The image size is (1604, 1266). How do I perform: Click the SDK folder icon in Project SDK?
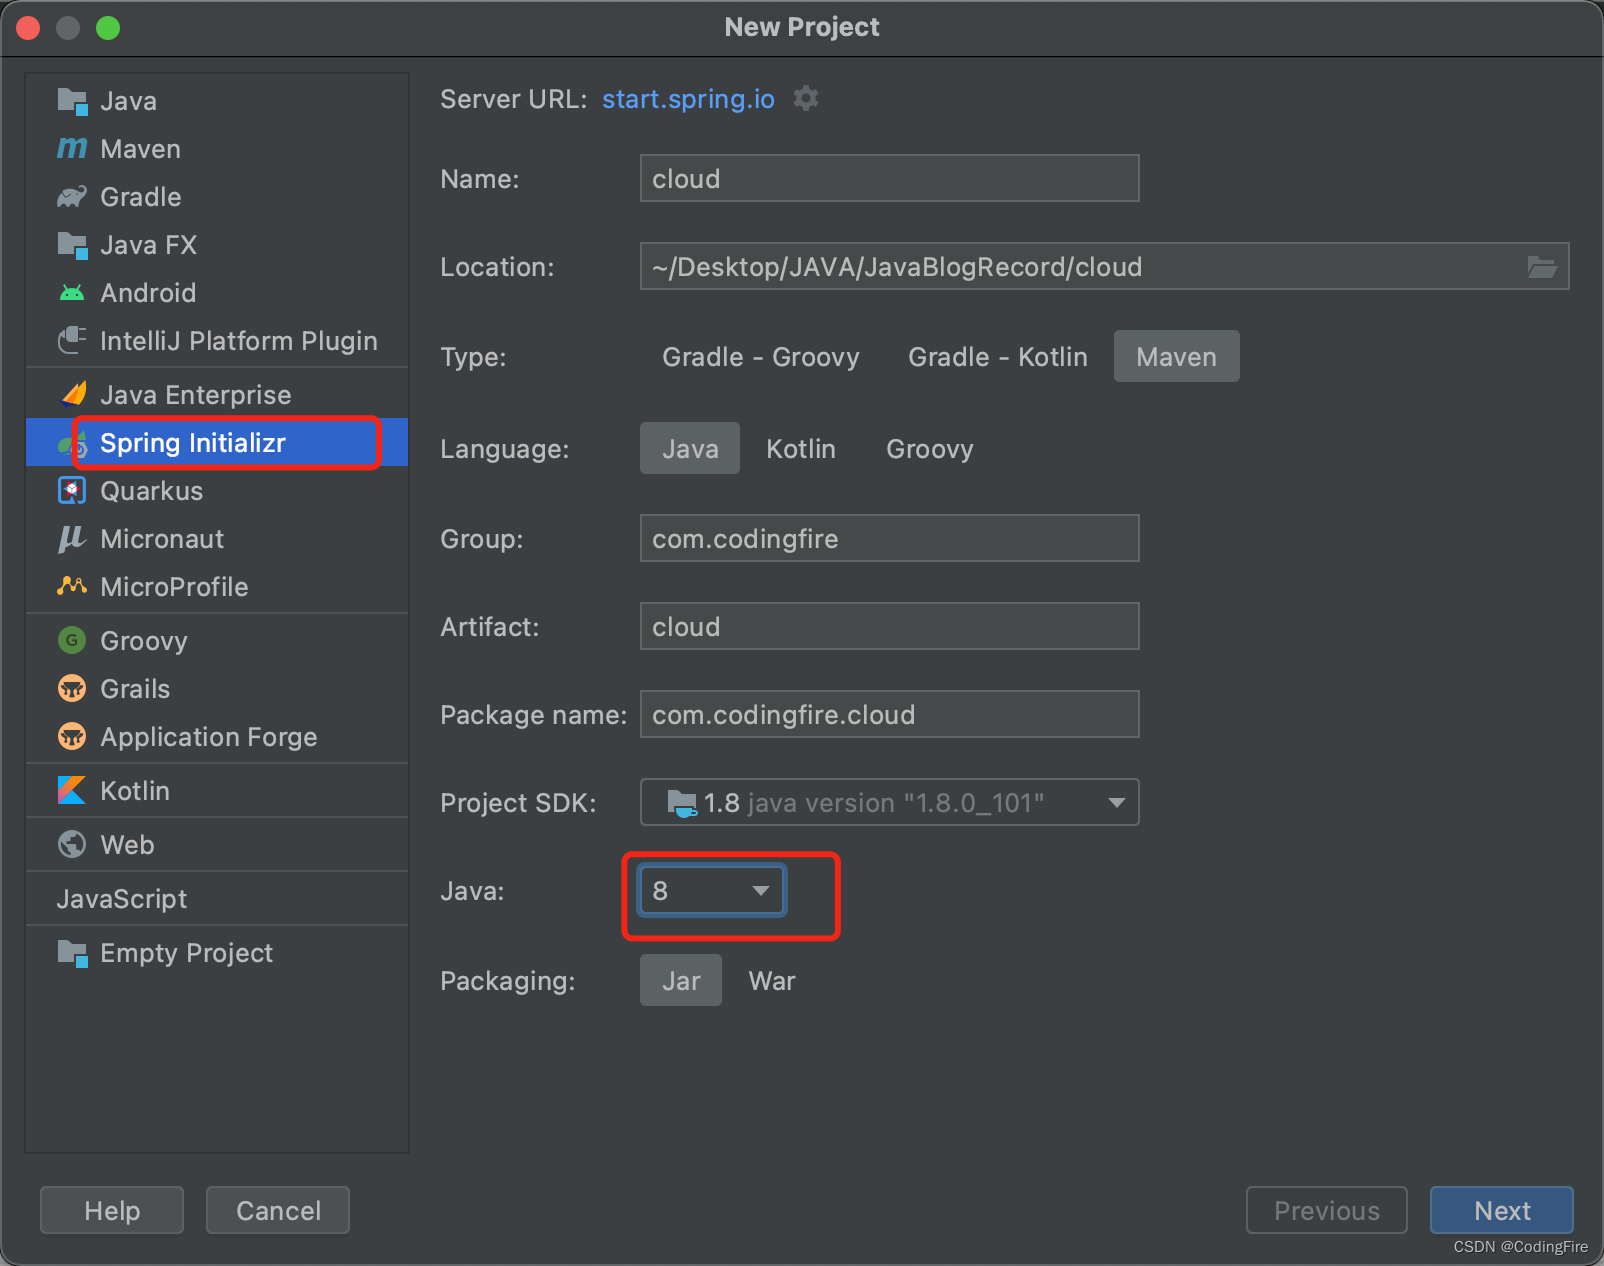[x=682, y=803]
